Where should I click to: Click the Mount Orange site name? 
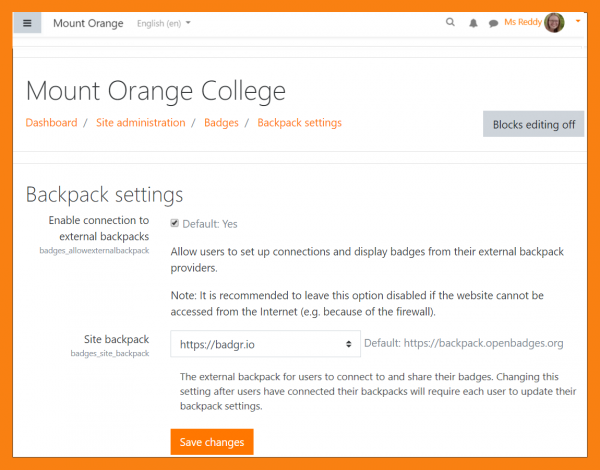point(88,23)
